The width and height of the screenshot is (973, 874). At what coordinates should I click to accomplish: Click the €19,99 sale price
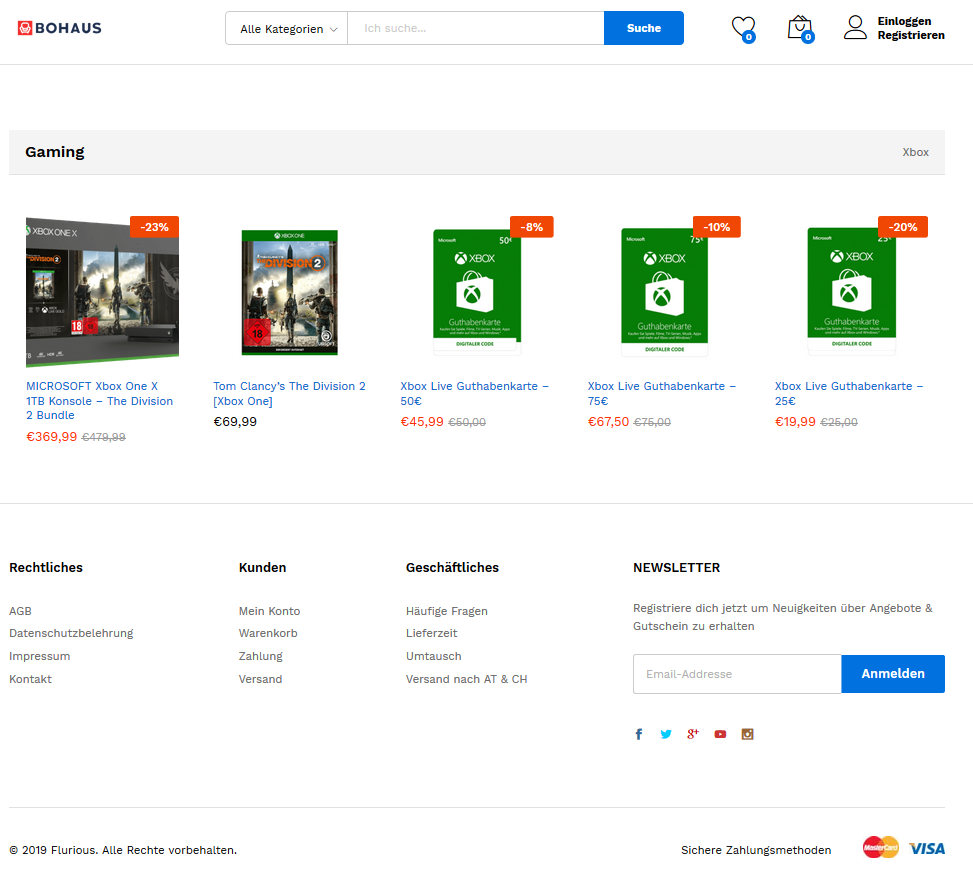(x=796, y=422)
